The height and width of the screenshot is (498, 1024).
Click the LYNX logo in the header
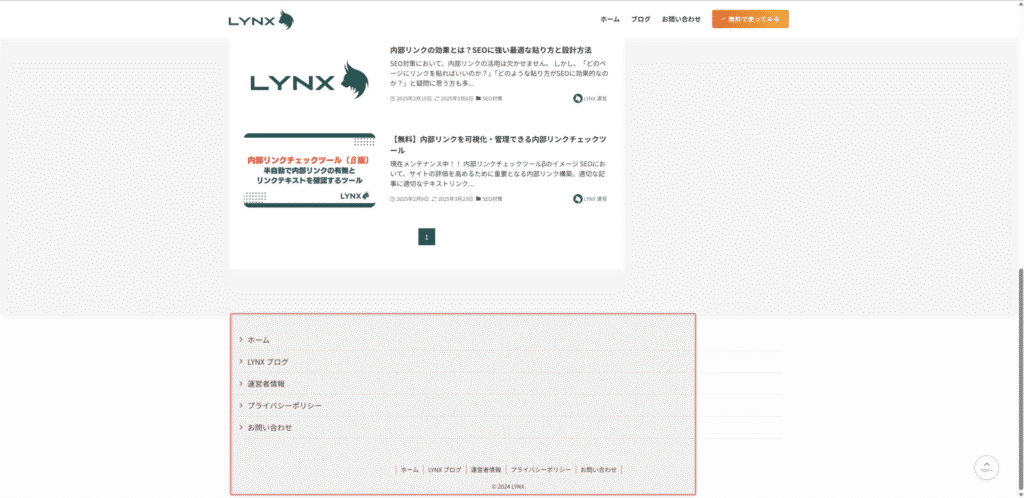click(x=260, y=19)
